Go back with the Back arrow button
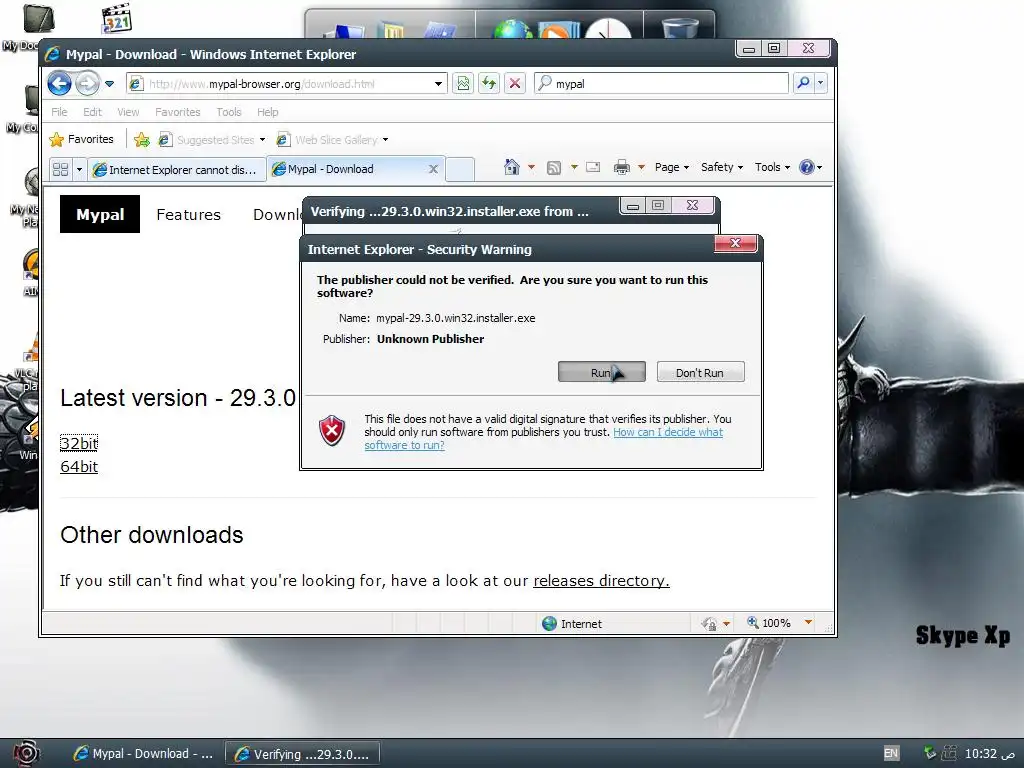The image size is (1024, 768). point(59,84)
